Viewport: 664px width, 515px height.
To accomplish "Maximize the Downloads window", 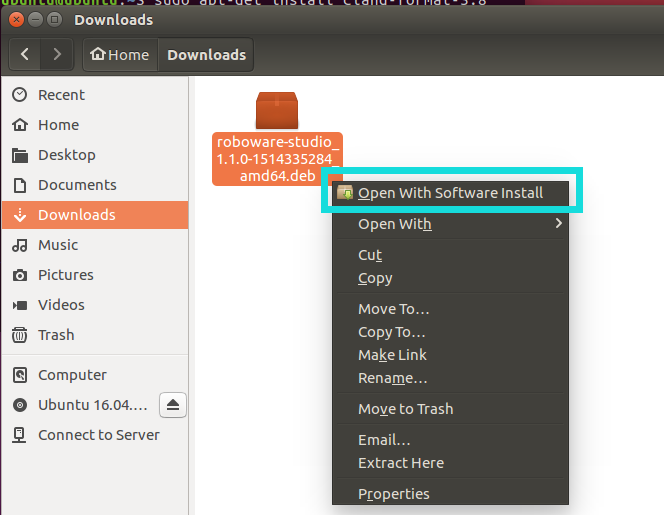I will coord(55,19).
